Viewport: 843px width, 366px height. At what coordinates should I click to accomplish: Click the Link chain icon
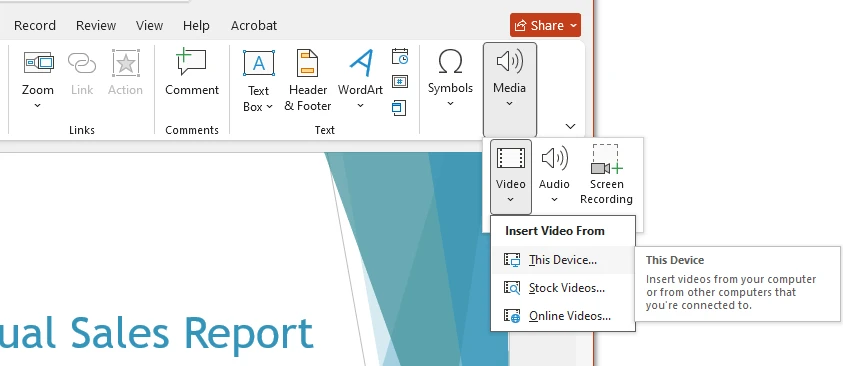point(82,63)
